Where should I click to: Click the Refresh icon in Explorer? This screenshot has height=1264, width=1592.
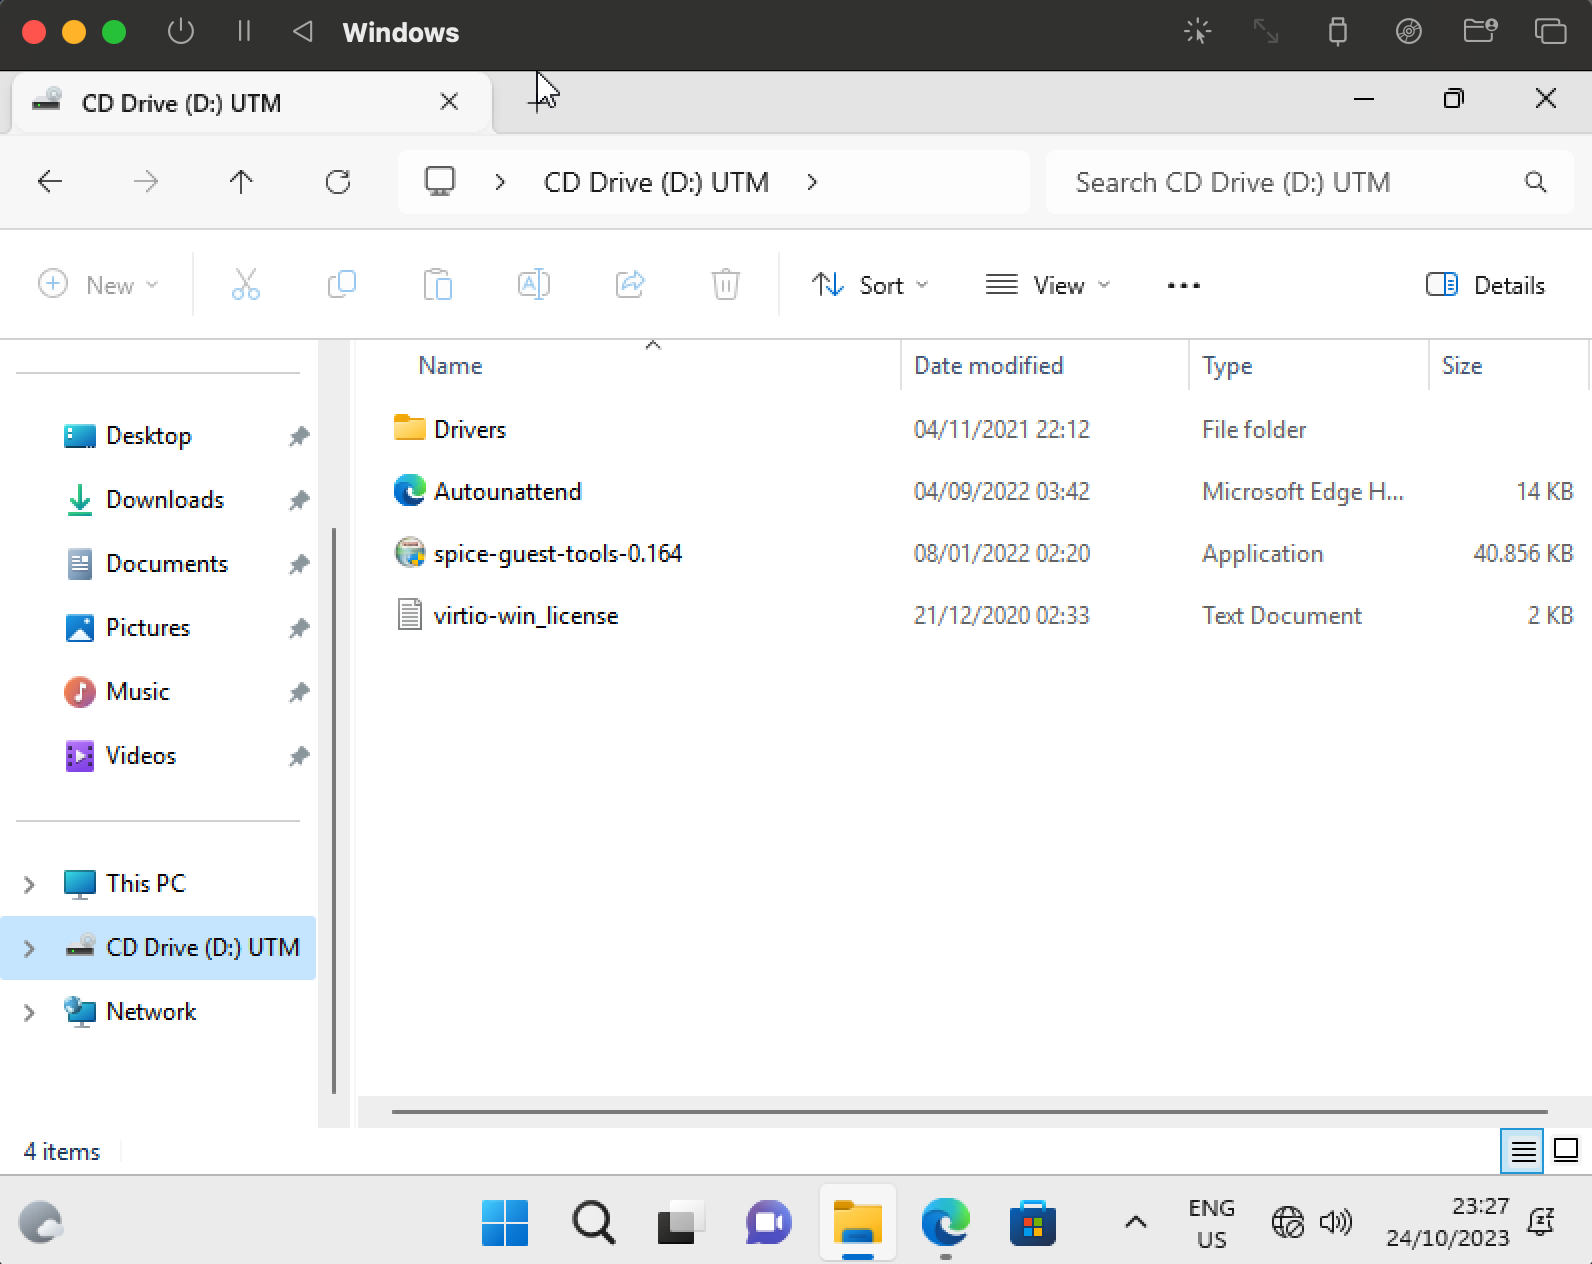(338, 182)
